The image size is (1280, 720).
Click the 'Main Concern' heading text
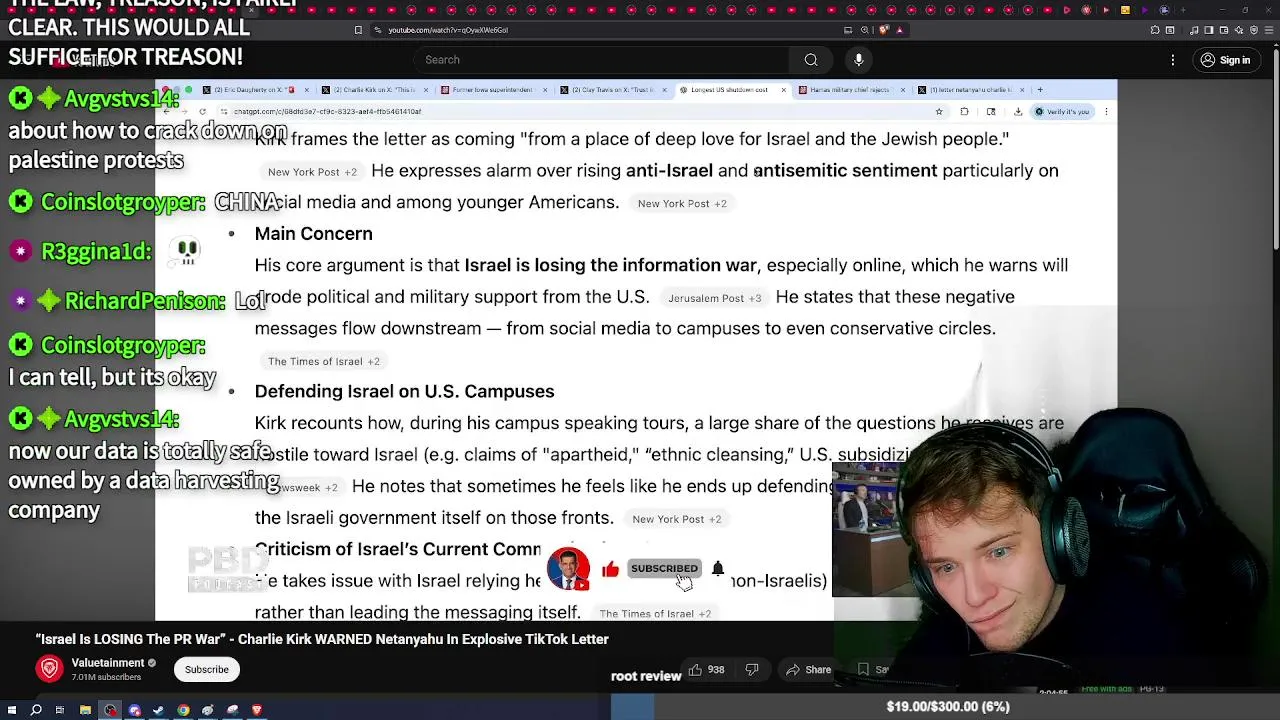pos(313,233)
